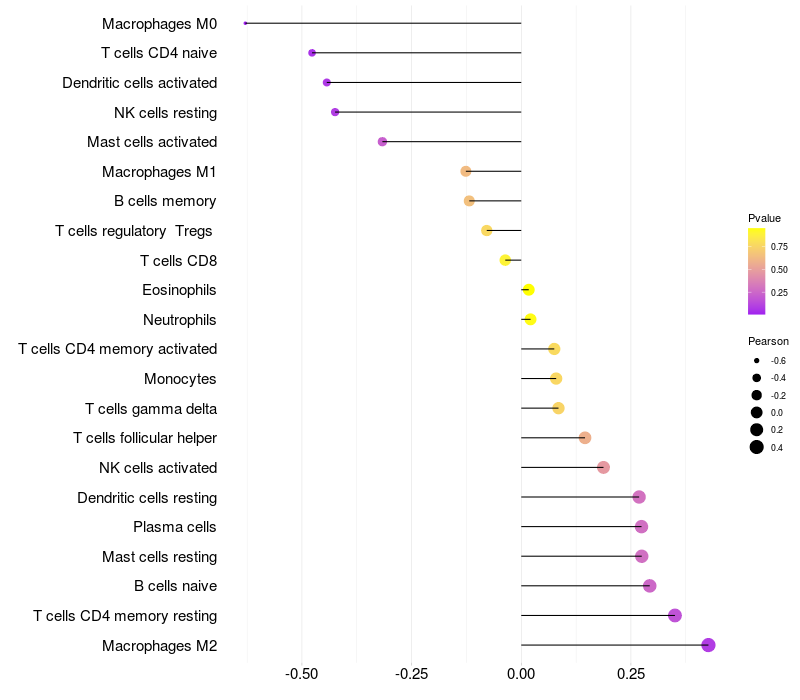Select the Macrophages M1 orange dot

466,171
